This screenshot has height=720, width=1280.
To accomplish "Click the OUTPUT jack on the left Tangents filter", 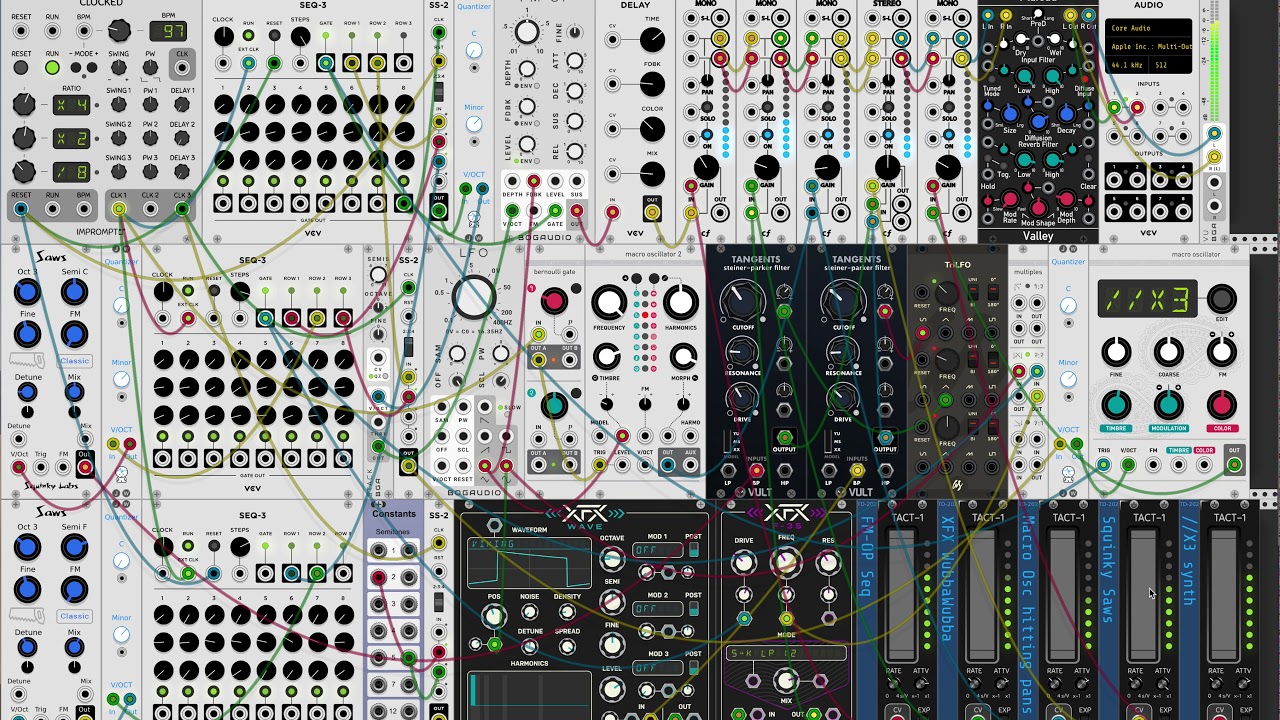I will (x=784, y=437).
